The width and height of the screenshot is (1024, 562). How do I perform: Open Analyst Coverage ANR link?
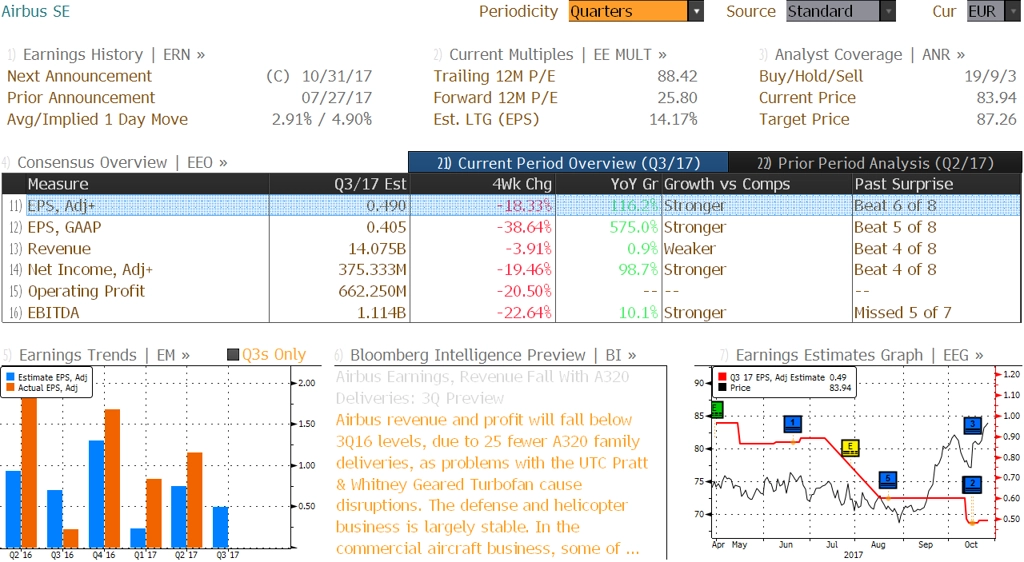870,55
